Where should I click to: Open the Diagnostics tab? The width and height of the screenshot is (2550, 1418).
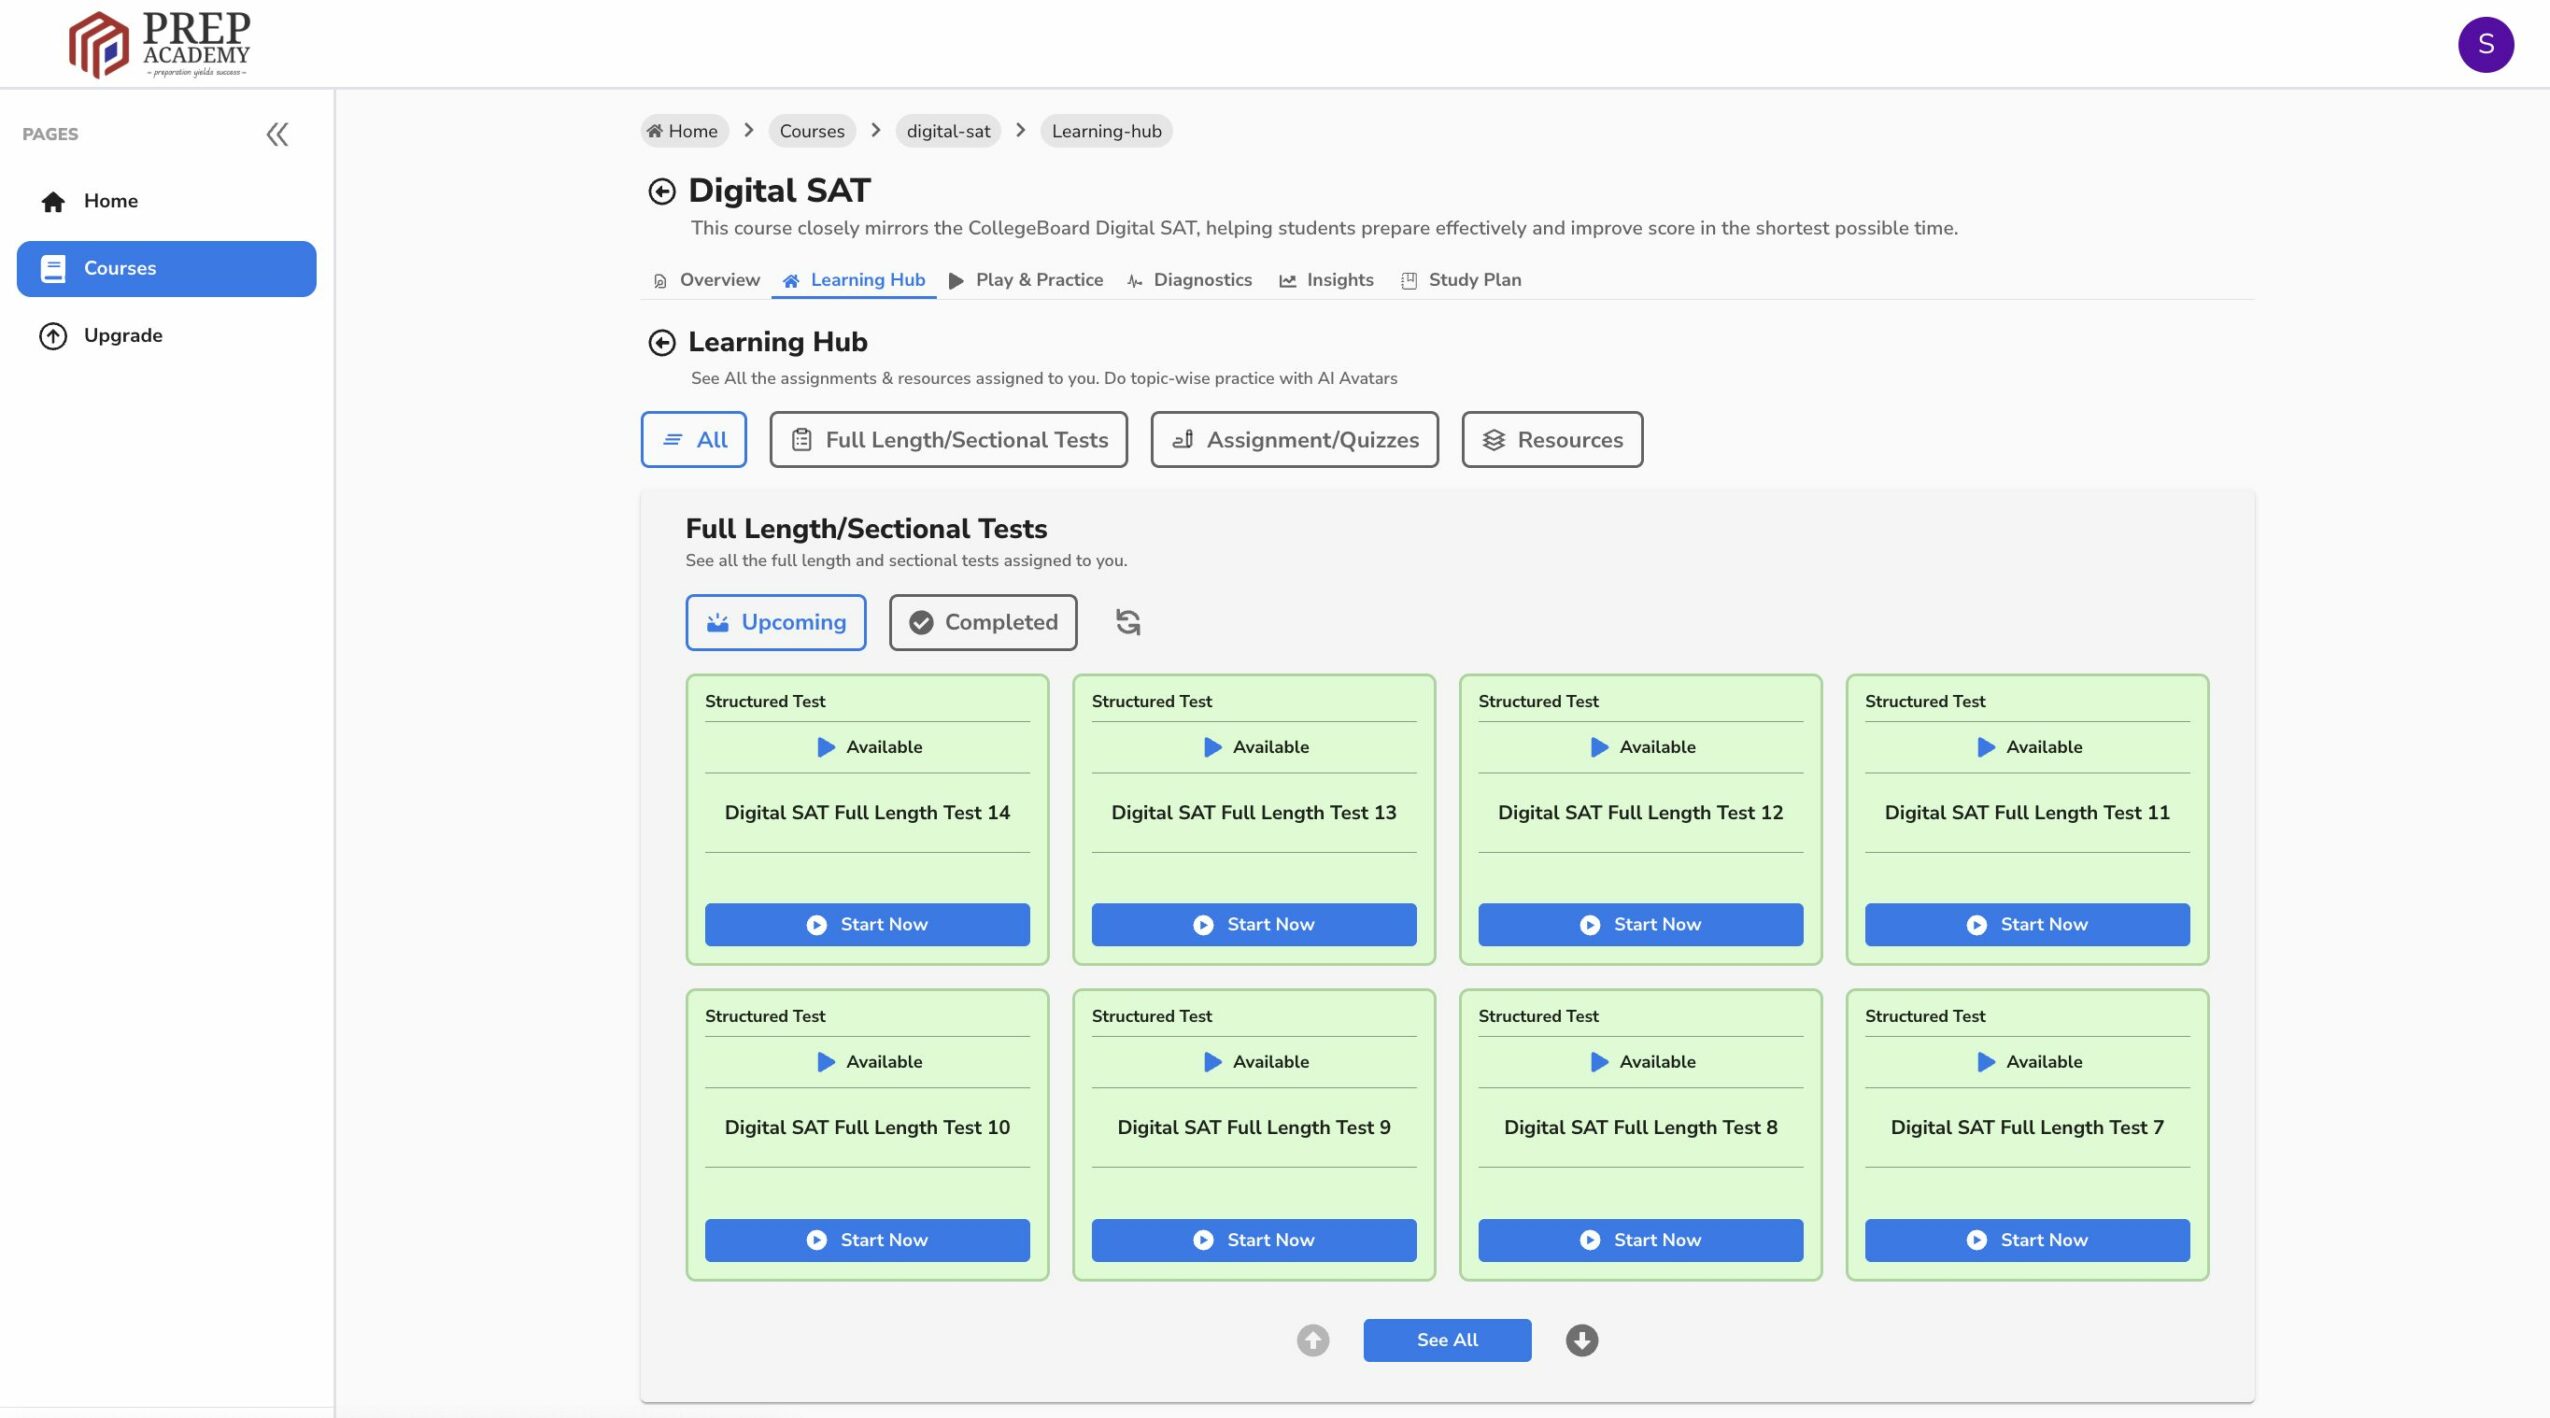click(x=1190, y=280)
